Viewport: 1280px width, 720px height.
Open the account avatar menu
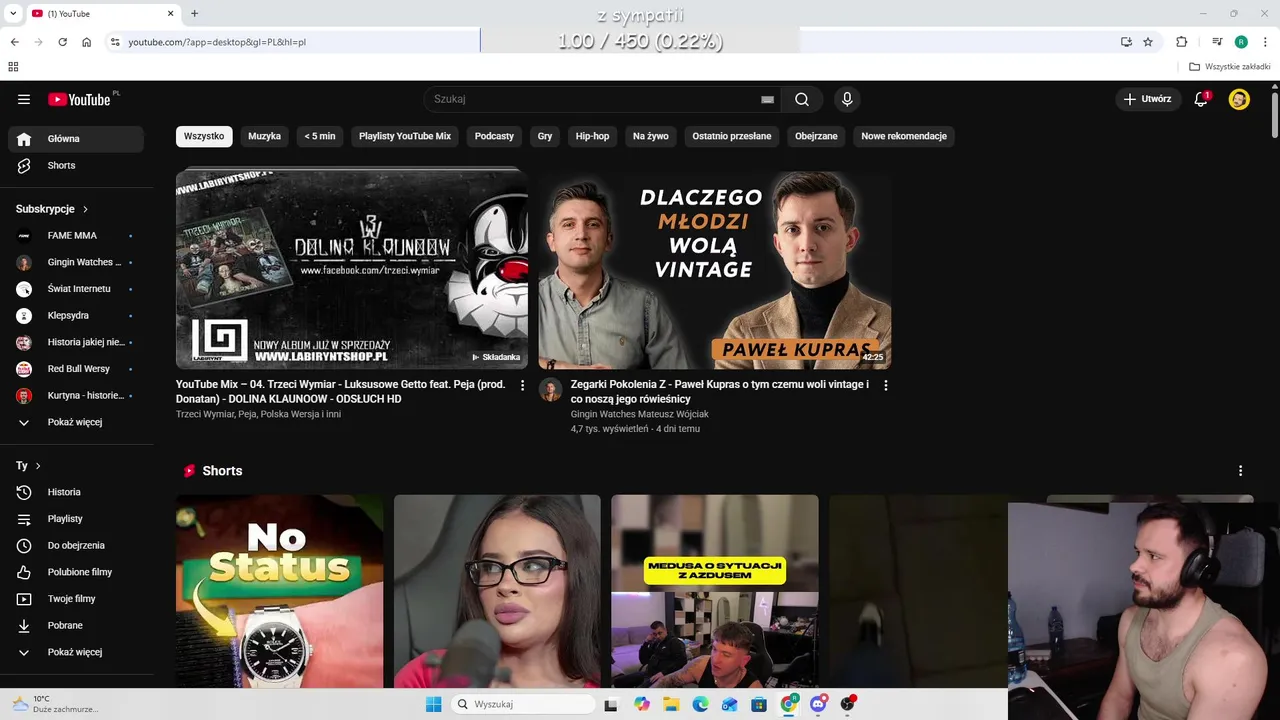point(1239,99)
